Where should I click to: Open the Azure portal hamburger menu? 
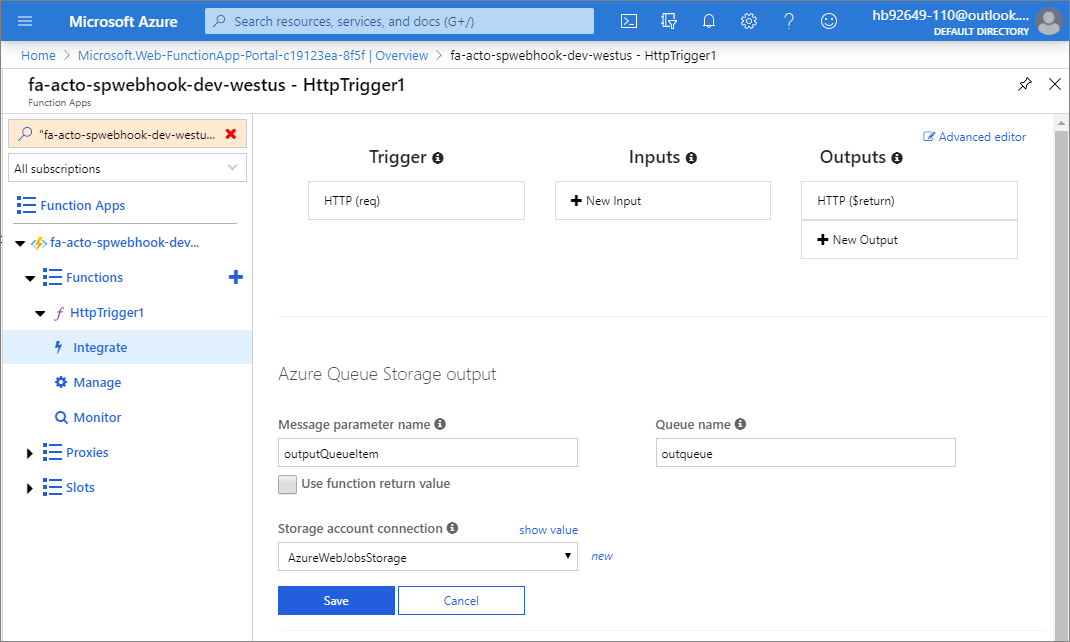[x=25, y=21]
